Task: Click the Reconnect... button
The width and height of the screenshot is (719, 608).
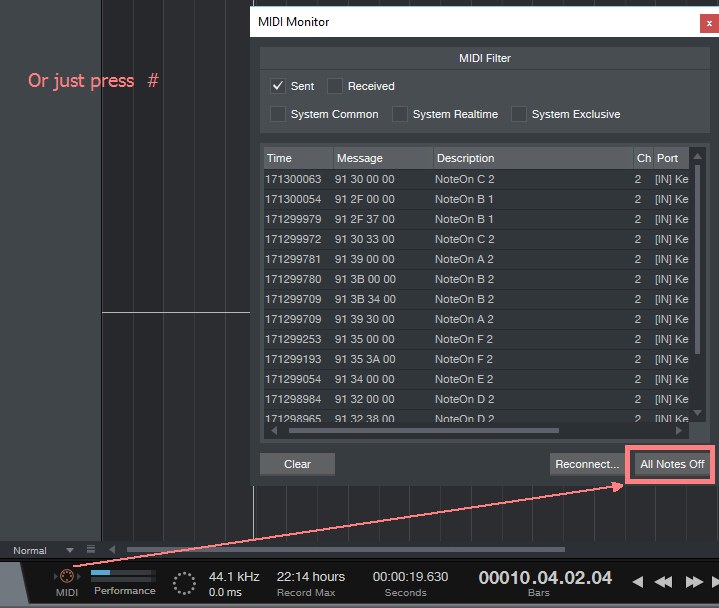Action: click(x=586, y=464)
